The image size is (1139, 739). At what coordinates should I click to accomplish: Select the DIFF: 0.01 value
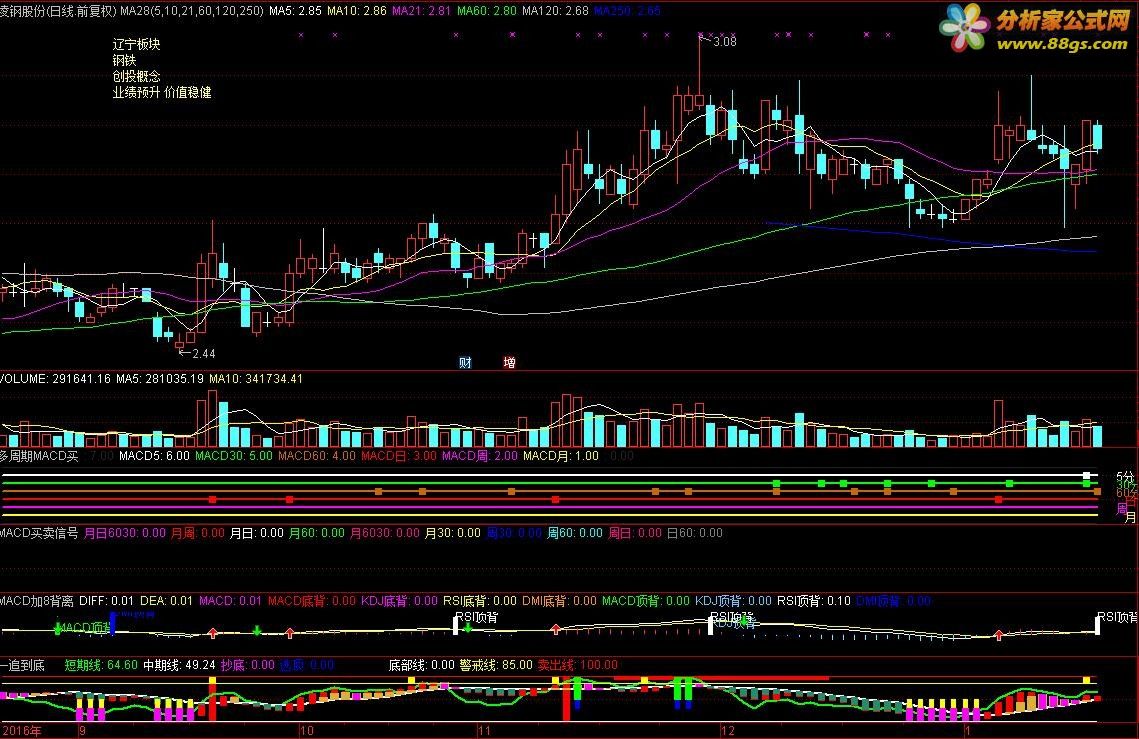107,601
